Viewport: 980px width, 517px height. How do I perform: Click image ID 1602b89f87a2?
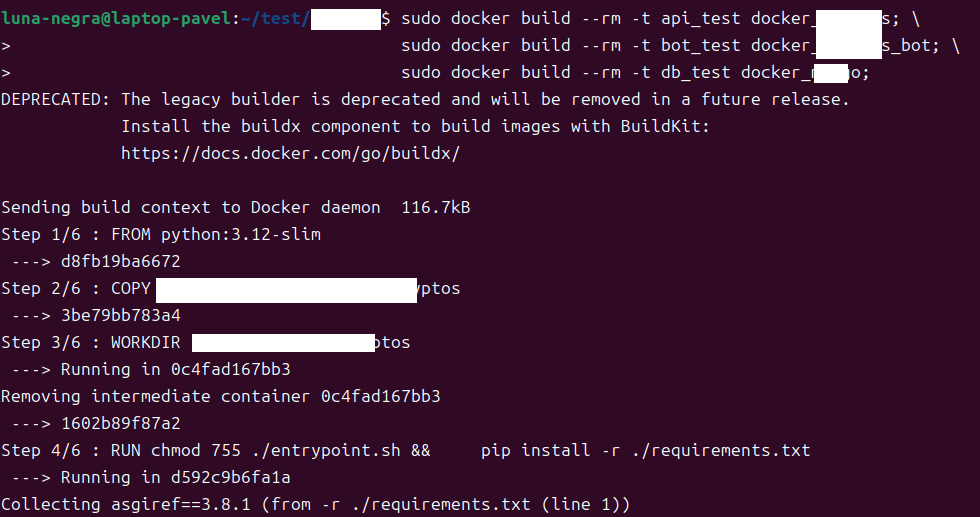tap(120, 423)
